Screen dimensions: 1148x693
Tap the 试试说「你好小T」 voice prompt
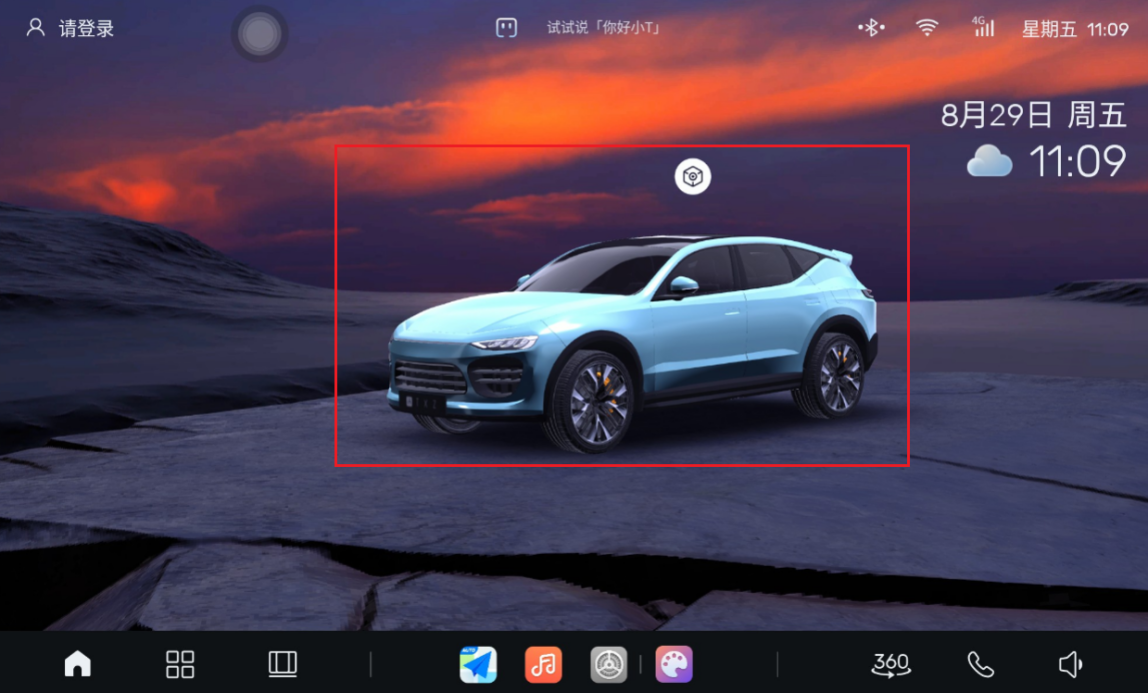(x=604, y=28)
